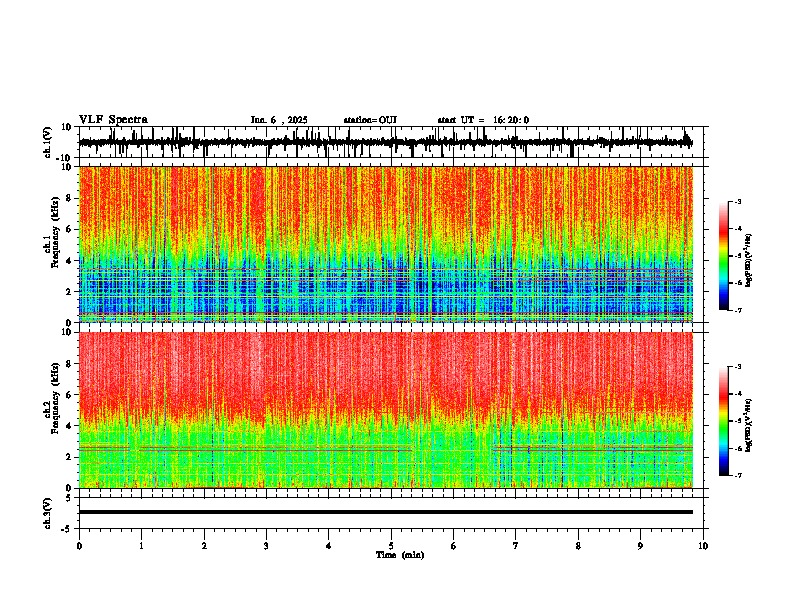Click the '5' tick on ch.3 voltage axis

pos(70,498)
